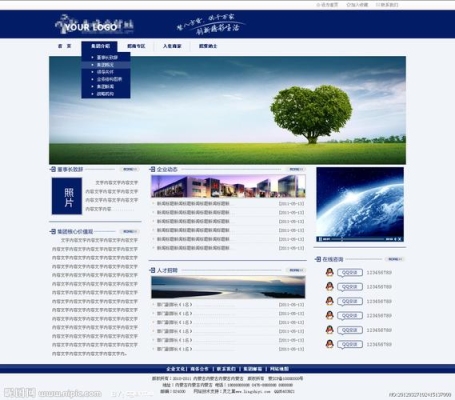Viewport: 455px width, 400px height.
Task: Click the 照片 chairman photo placeholder
Action: [67, 196]
